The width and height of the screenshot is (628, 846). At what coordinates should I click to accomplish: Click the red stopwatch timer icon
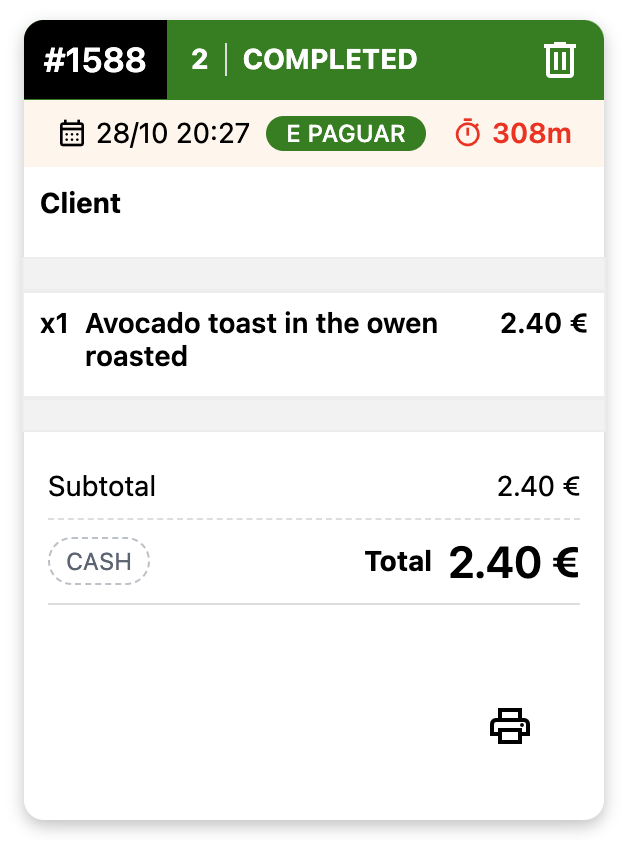click(468, 134)
